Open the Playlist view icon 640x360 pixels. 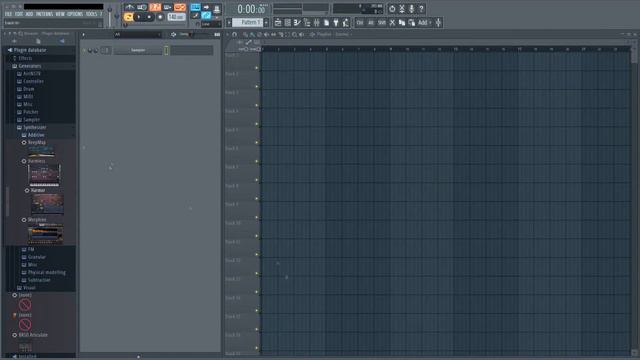click(x=278, y=23)
